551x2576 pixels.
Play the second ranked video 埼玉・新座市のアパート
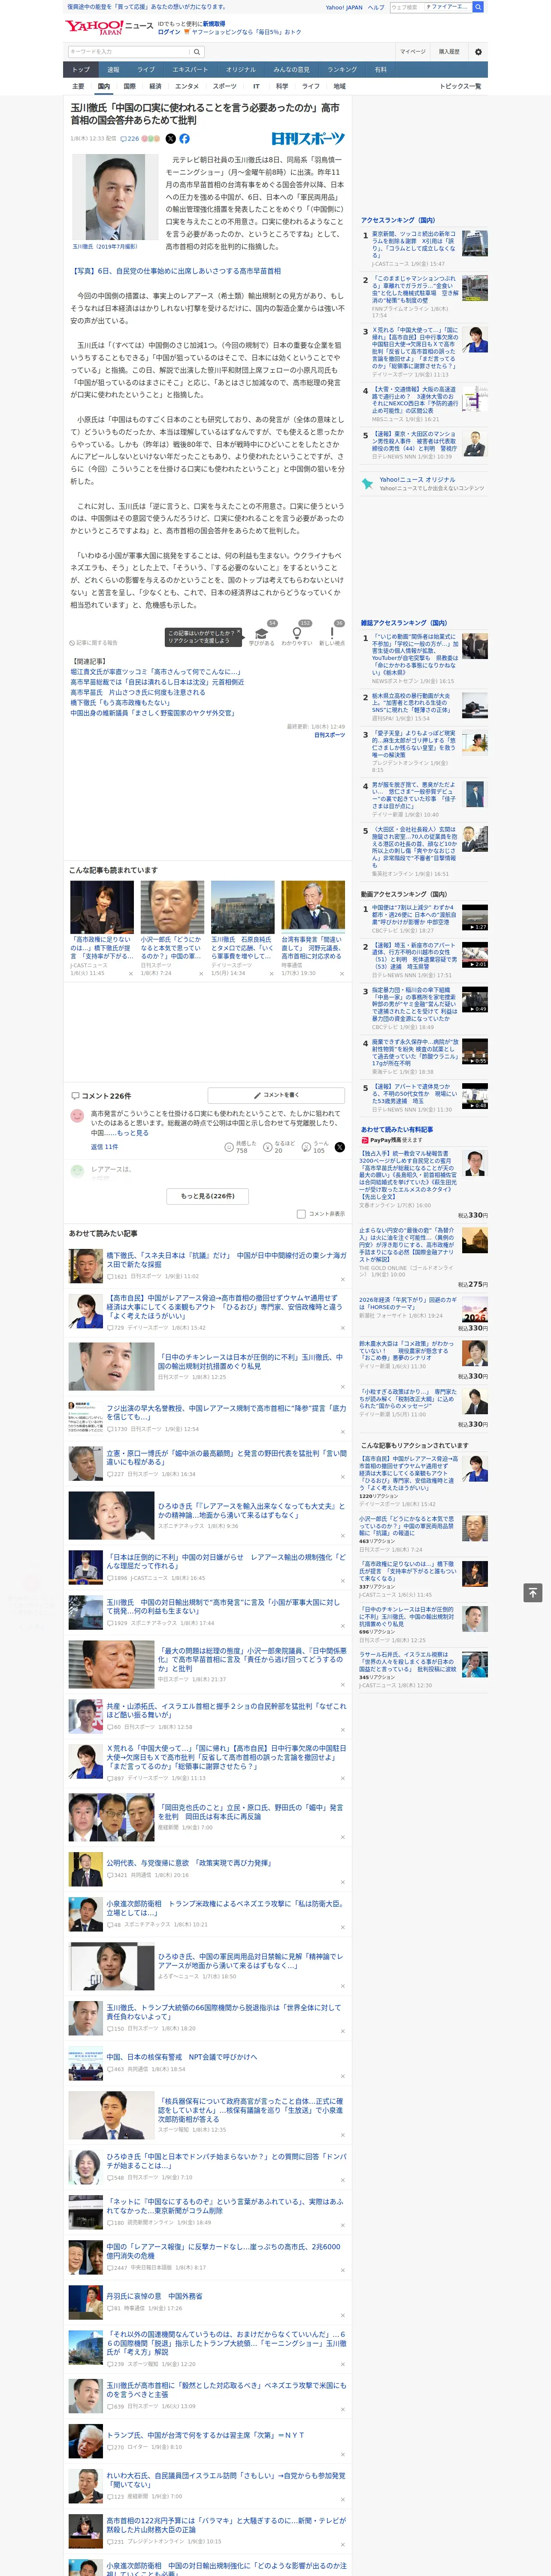click(x=475, y=954)
